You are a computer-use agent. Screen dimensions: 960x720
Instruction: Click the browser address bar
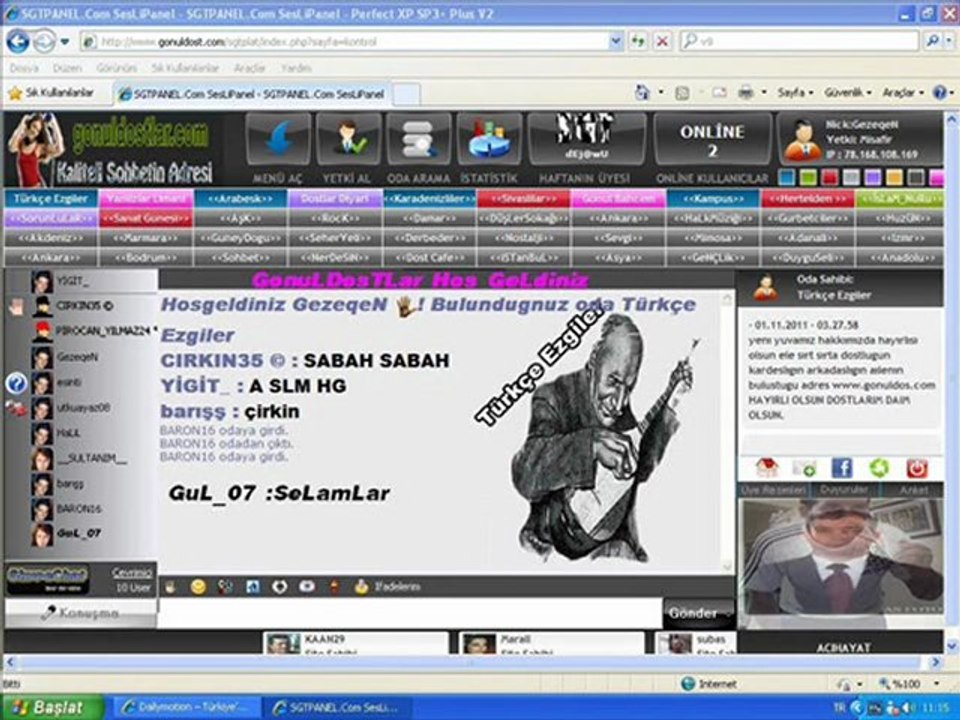(x=352, y=42)
